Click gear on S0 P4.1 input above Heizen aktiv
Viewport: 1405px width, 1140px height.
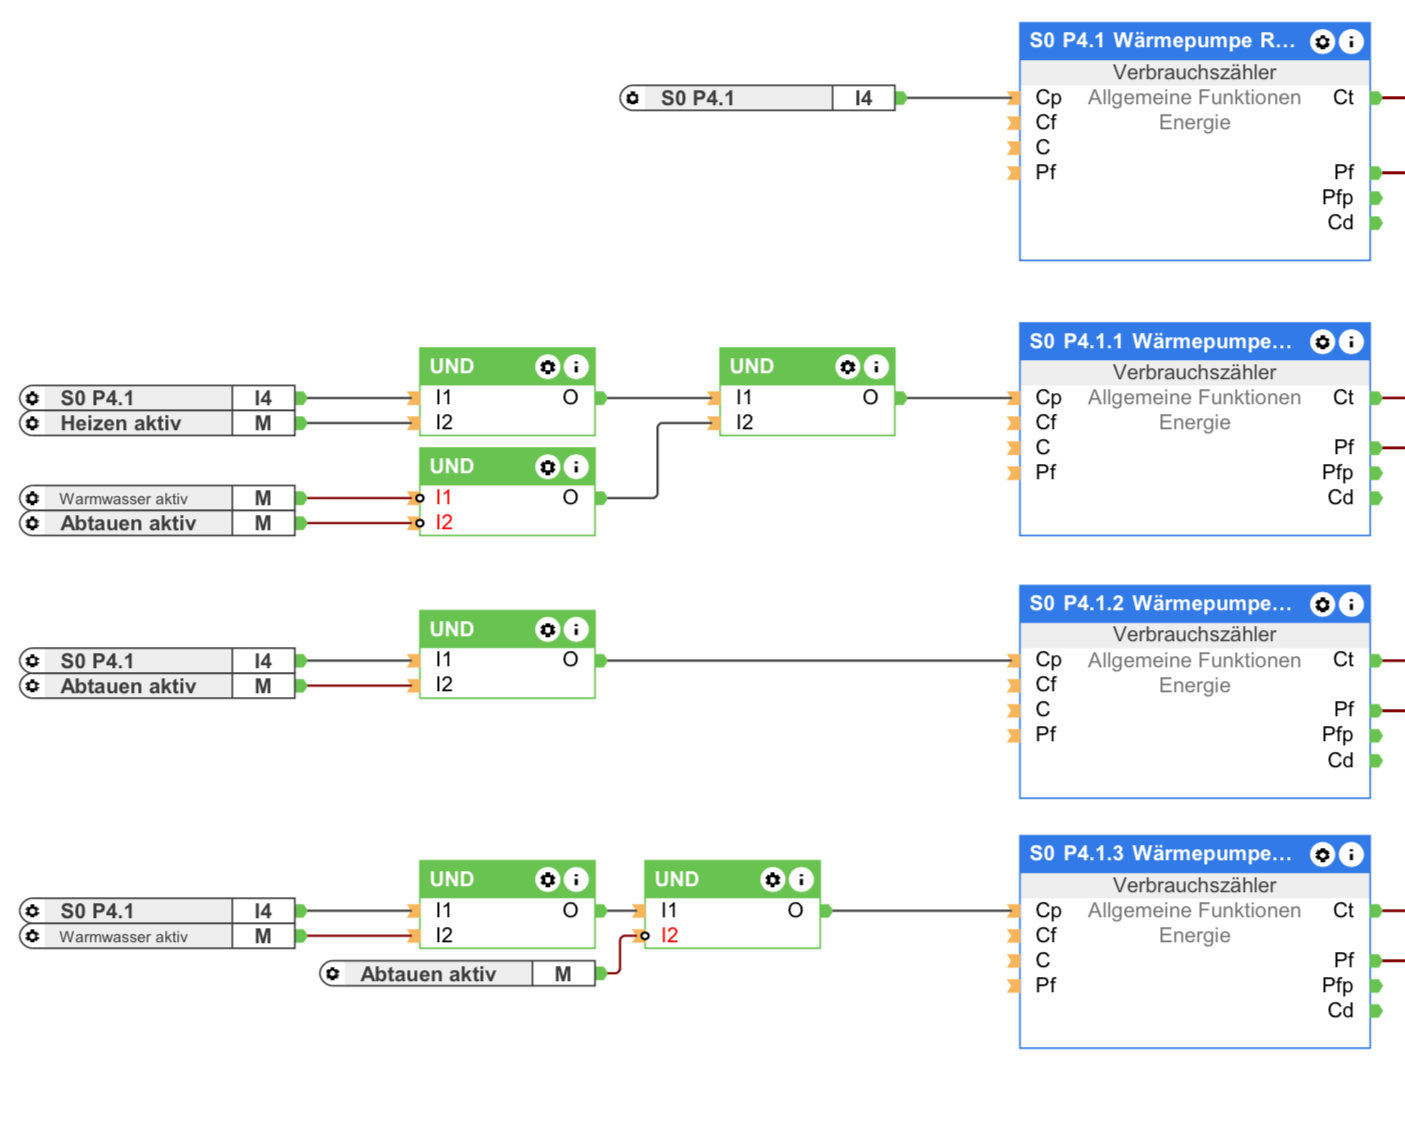(33, 398)
